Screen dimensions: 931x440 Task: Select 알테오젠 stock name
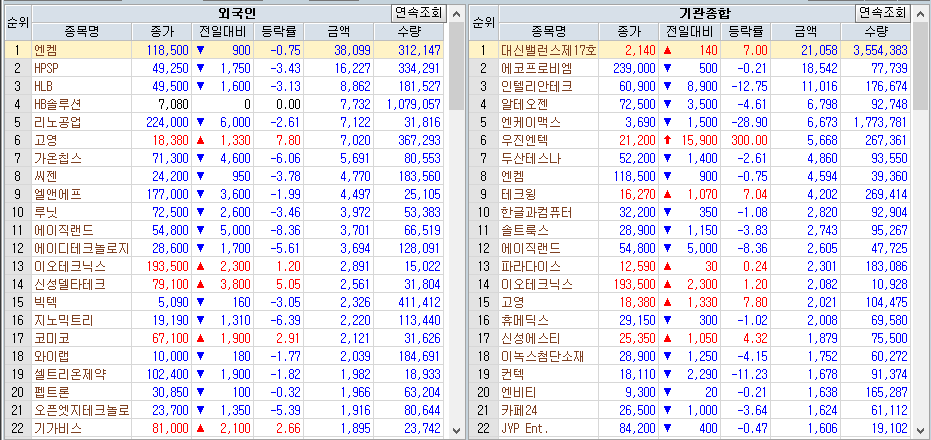point(524,105)
